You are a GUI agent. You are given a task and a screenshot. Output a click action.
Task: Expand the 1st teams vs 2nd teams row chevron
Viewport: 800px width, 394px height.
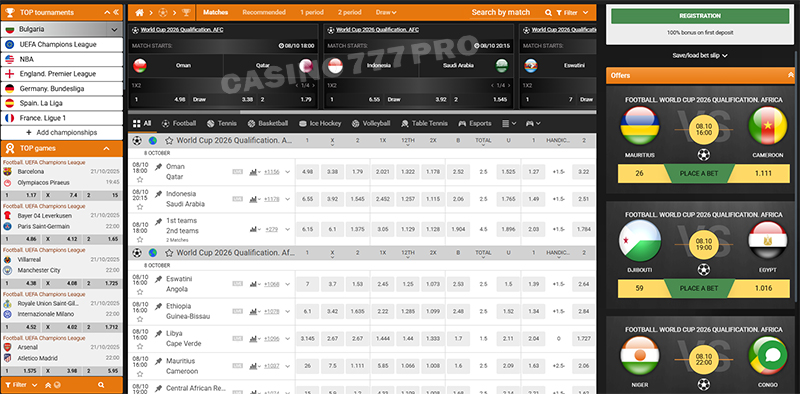pos(288,230)
